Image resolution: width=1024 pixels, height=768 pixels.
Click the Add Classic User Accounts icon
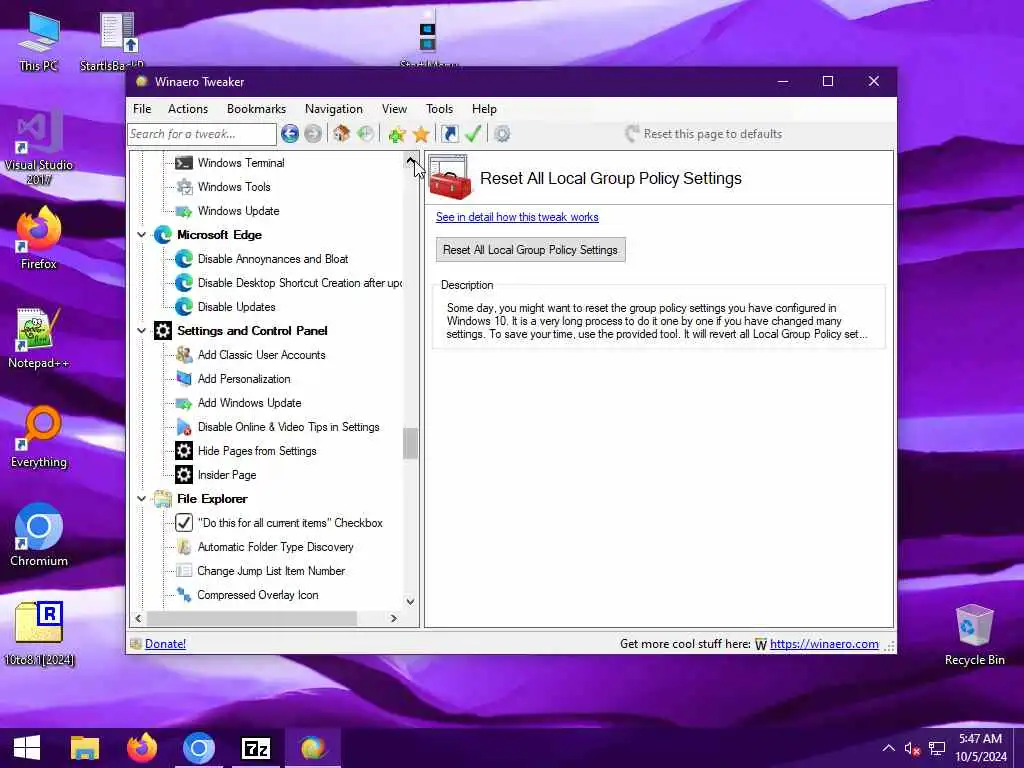tap(184, 355)
